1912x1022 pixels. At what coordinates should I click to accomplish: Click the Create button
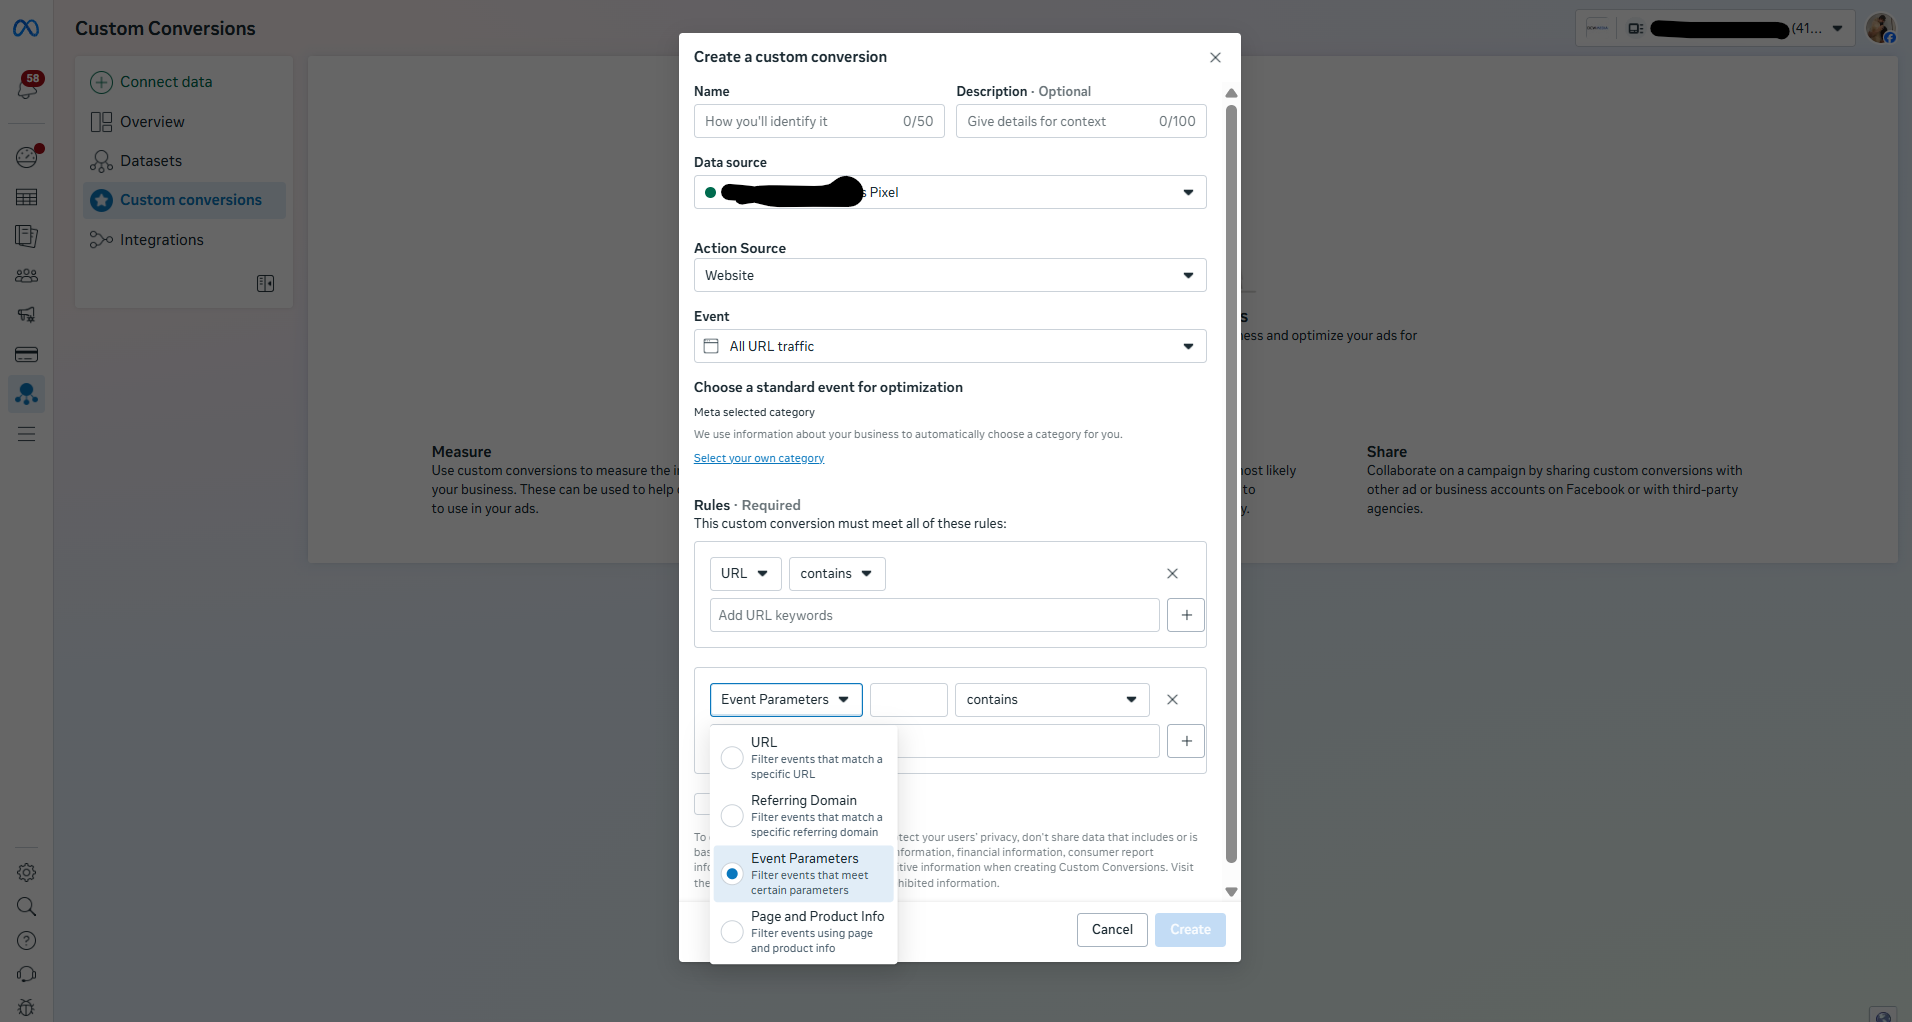click(x=1190, y=930)
